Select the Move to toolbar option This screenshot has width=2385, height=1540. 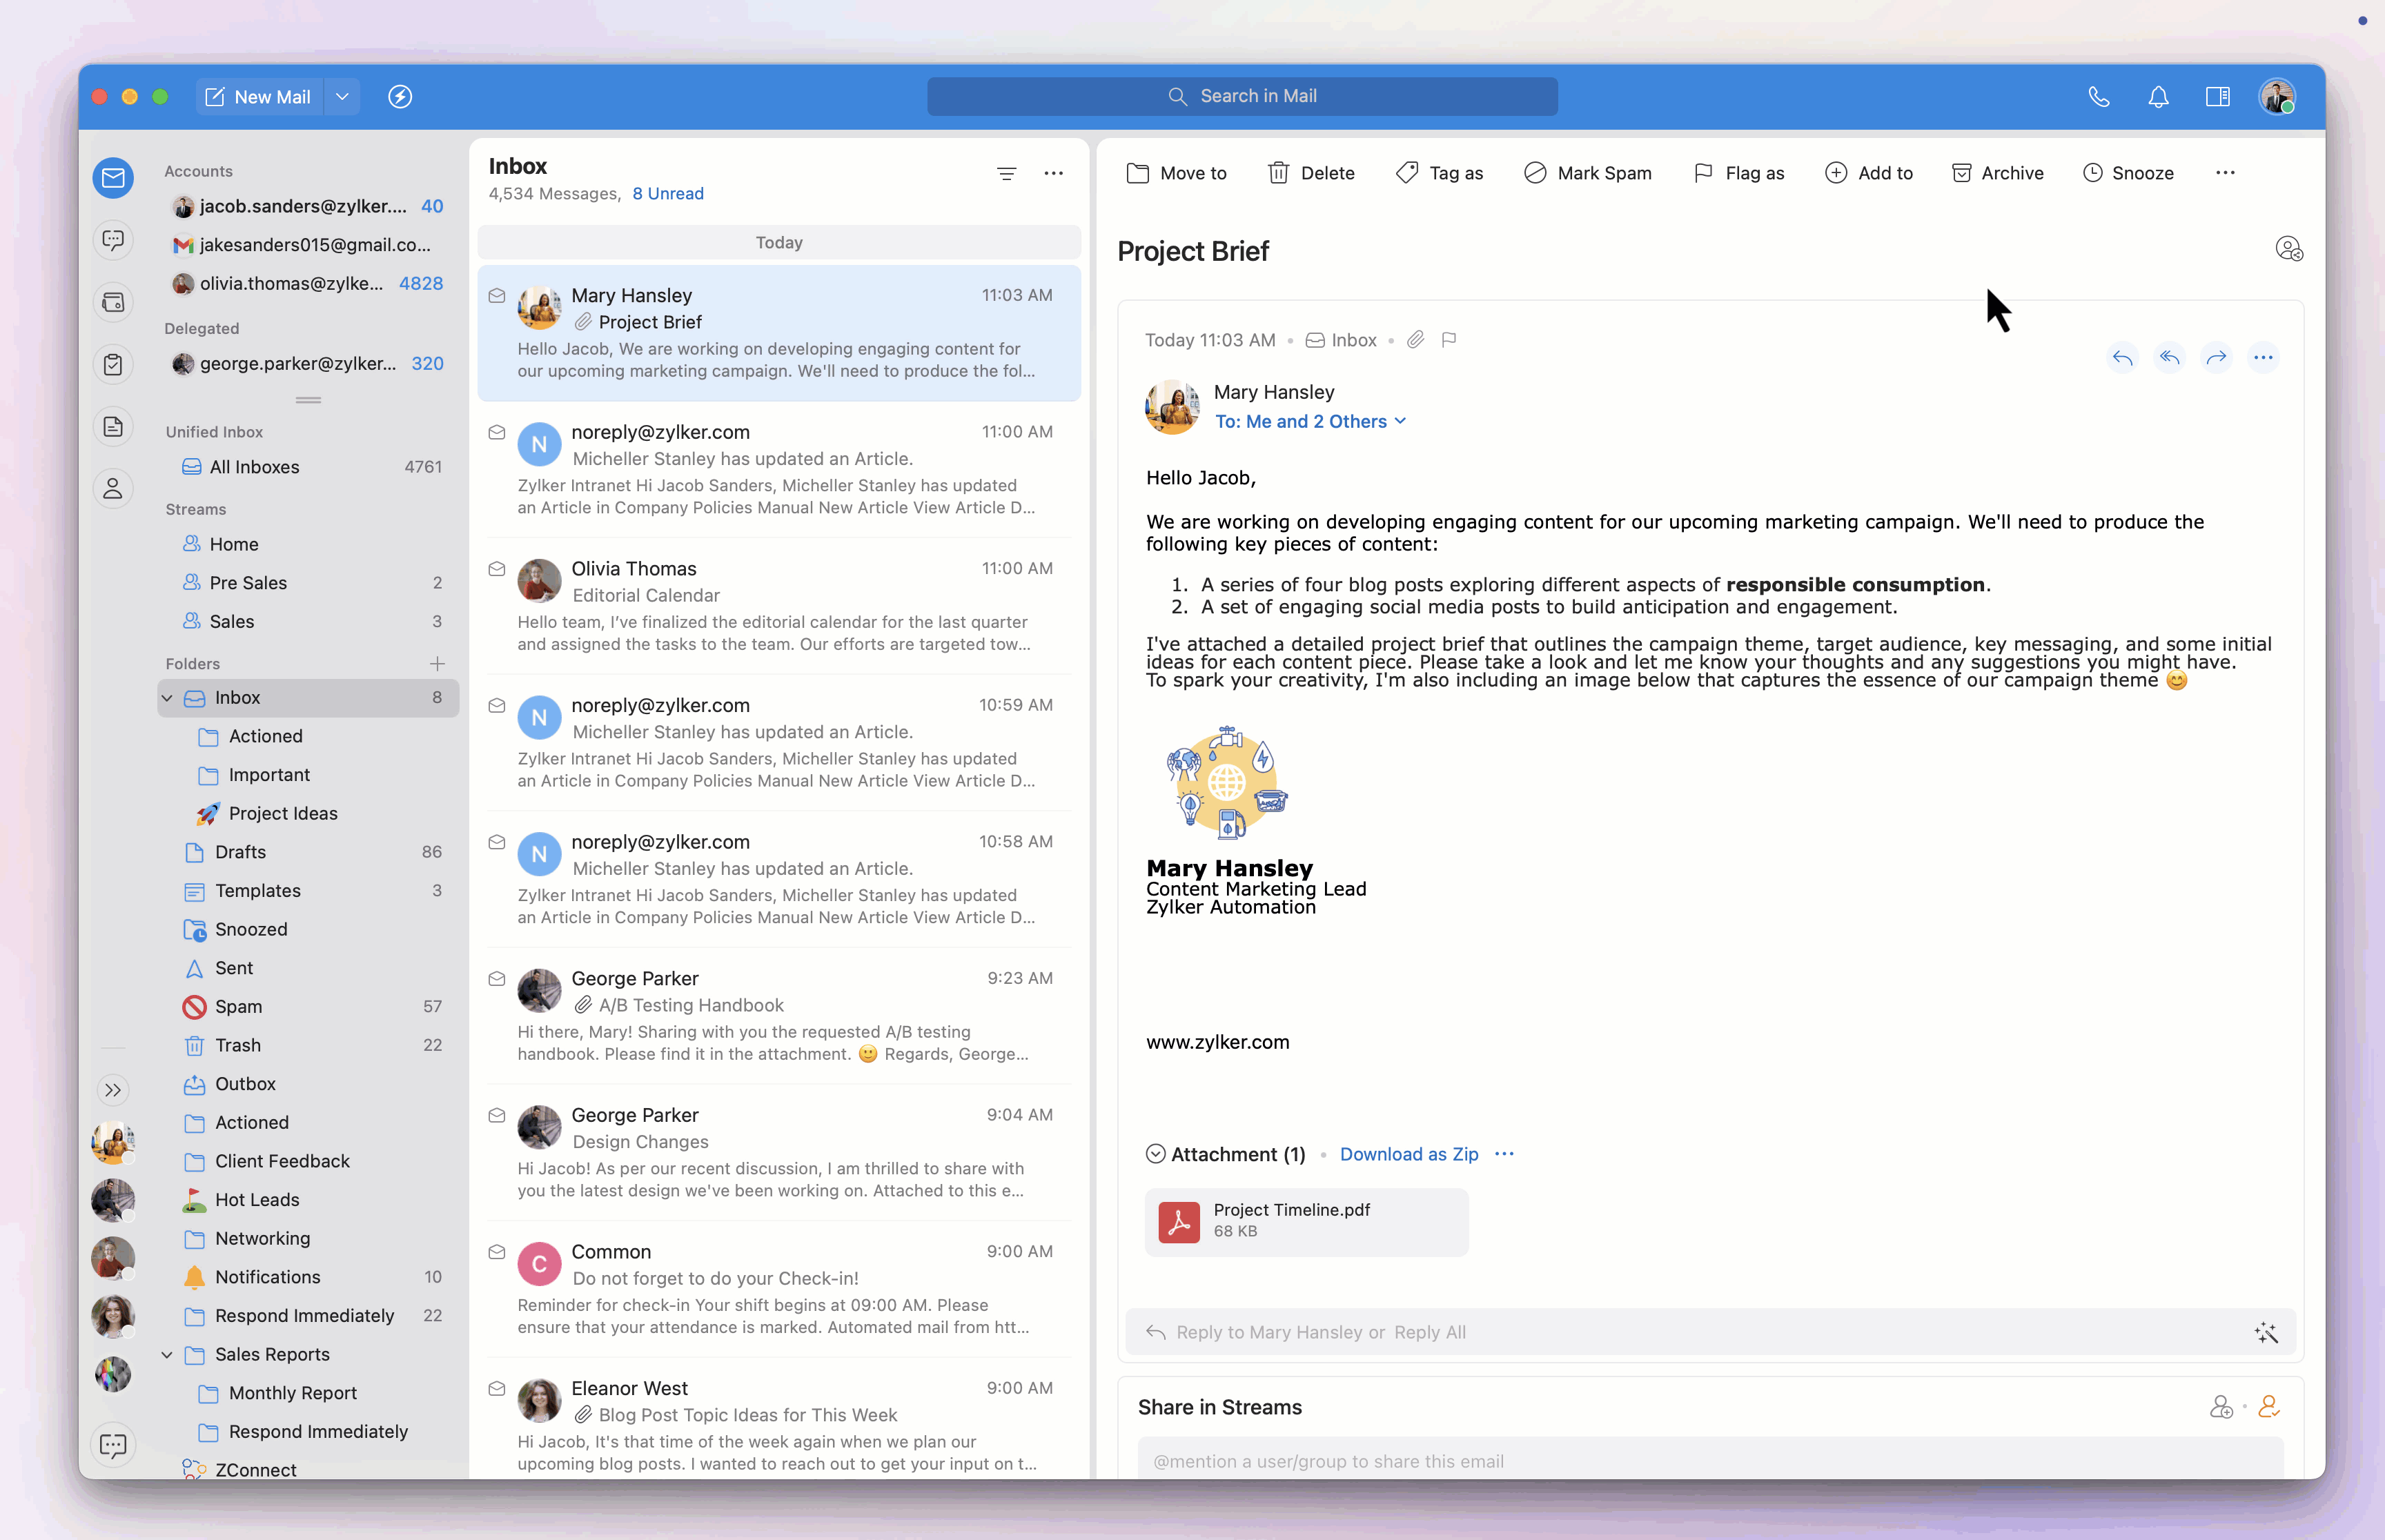pyautogui.click(x=1177, y=173)
